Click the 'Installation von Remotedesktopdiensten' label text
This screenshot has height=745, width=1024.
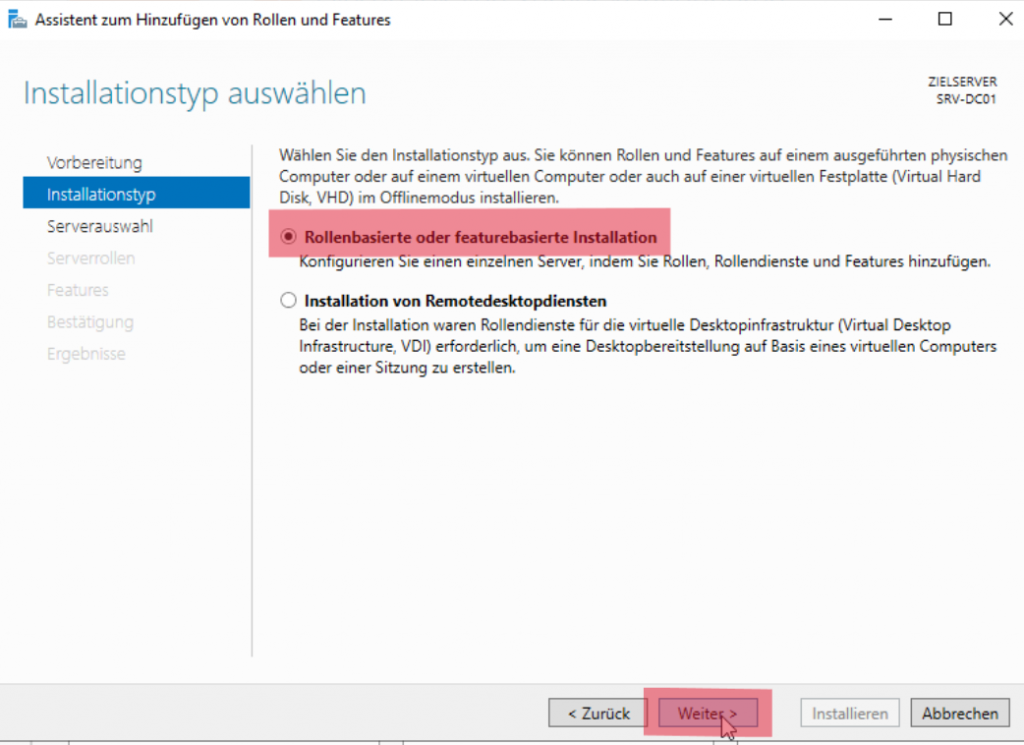(455, 300)
